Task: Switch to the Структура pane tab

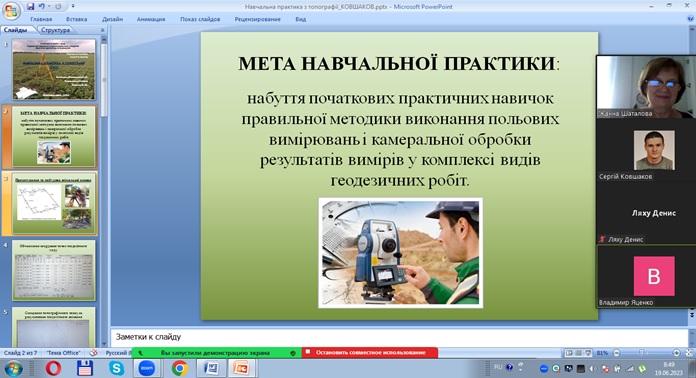Action: pyautogui.click(x=55, y=30)
